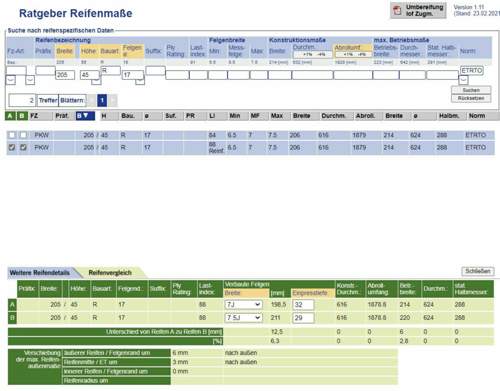This screenshot has height=391, width=500.
Task: Check the B checkbox in first PKW row
Action: click(23, 135)
